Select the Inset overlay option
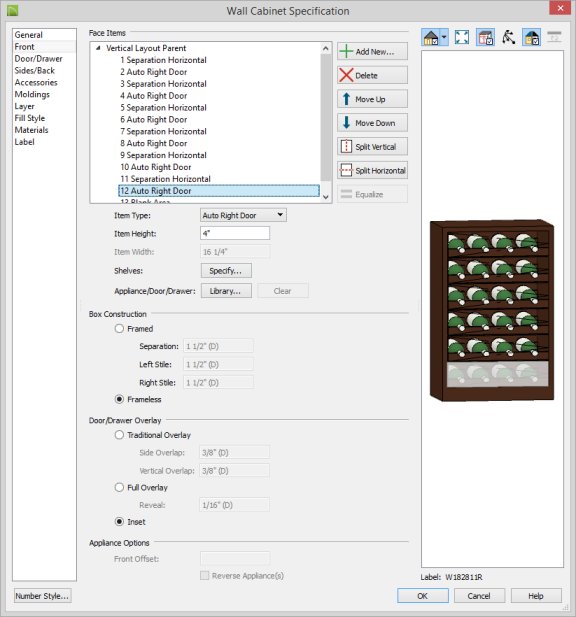Viewport: 576px width, 617px height. coord(119,522)
